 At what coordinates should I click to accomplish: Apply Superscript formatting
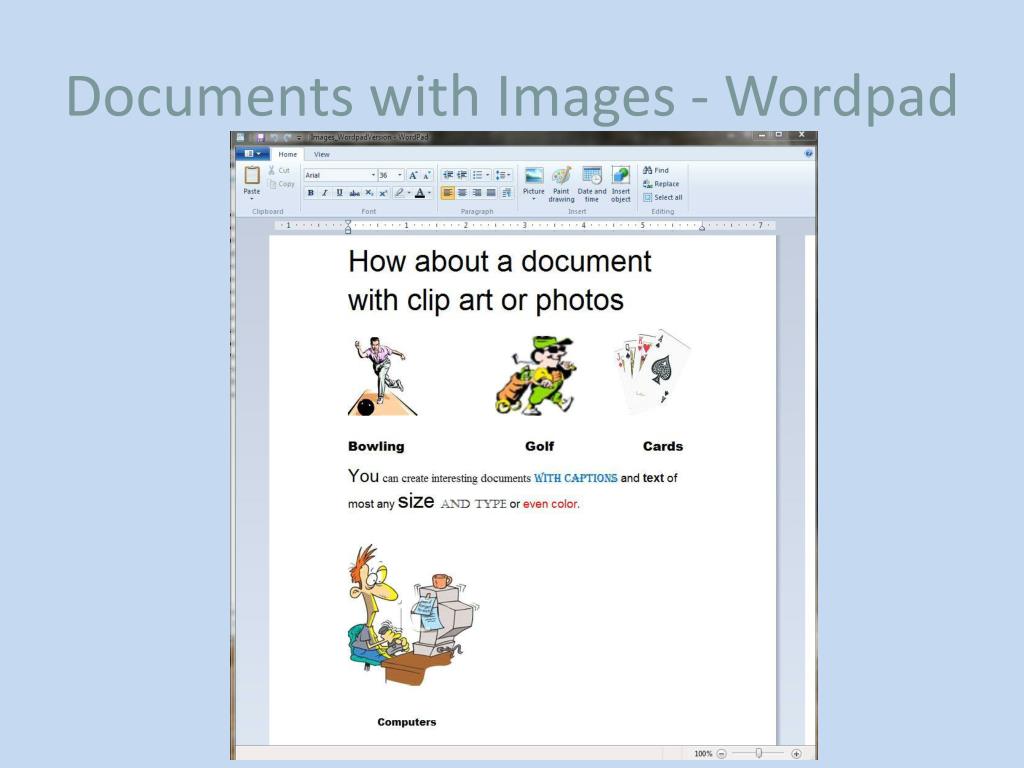383,193
